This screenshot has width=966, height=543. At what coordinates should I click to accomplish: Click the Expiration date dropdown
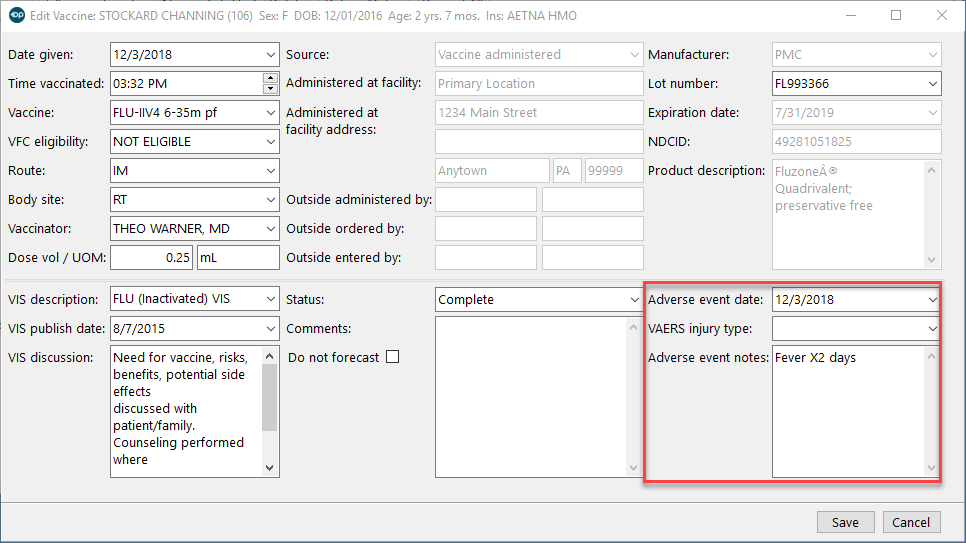click(x=856, y=113)
